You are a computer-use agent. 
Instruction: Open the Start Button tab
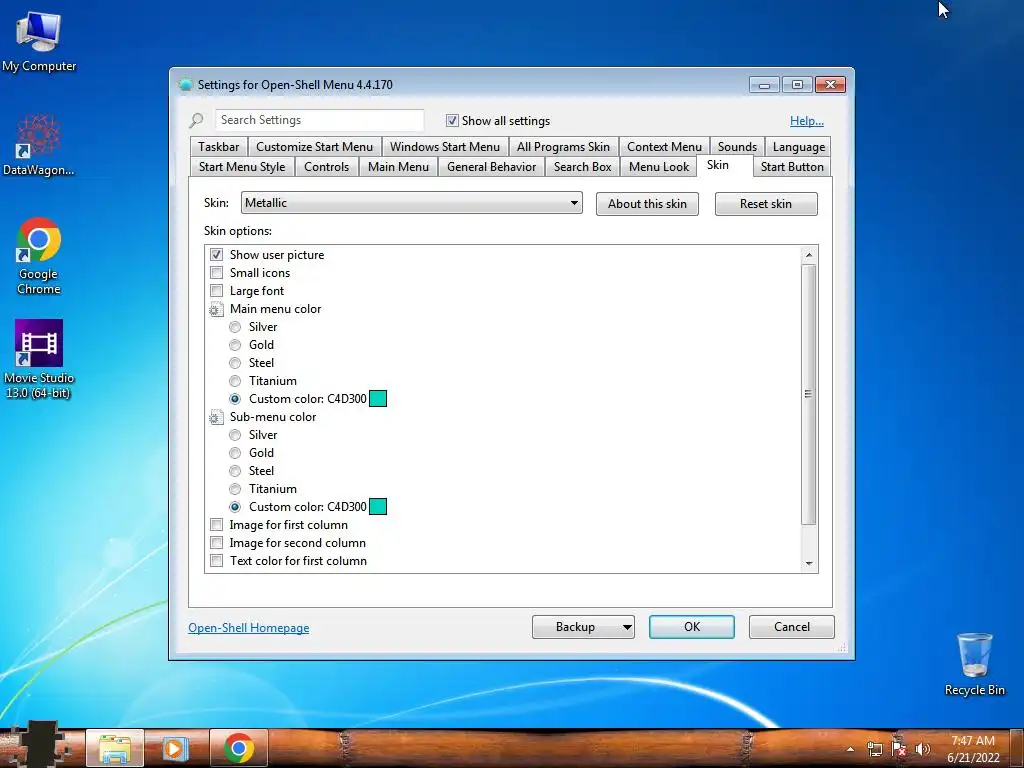pos(792,167)
